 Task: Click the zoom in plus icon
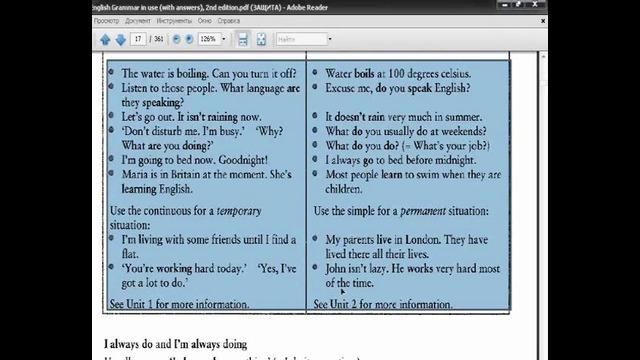point(189,39)
